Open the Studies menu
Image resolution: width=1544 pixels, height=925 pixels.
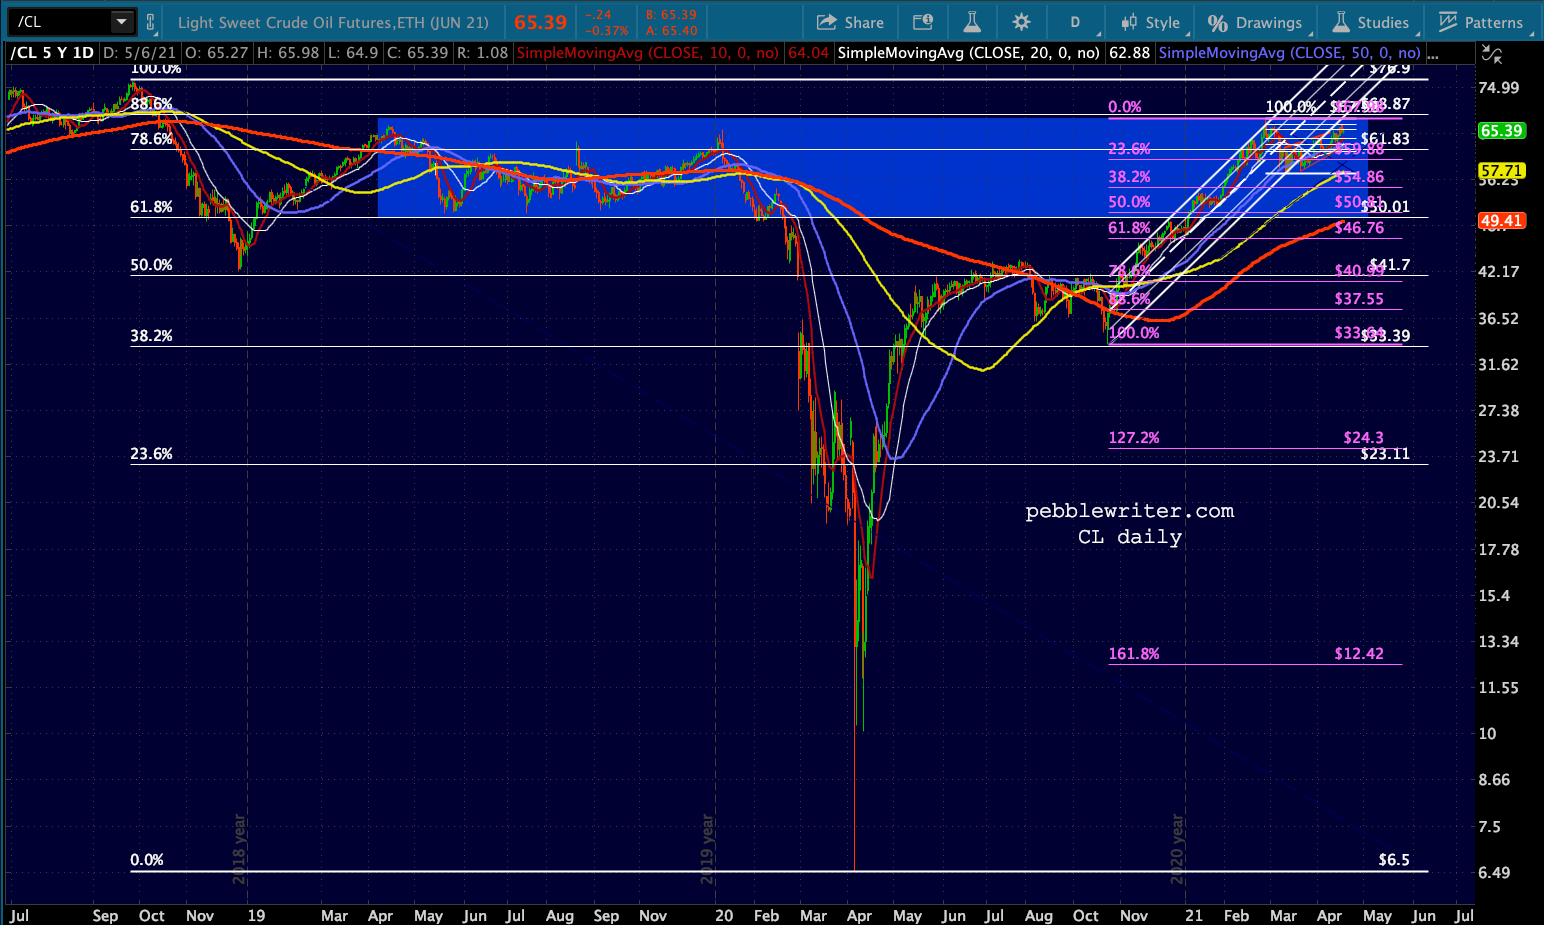point(1371,22)
